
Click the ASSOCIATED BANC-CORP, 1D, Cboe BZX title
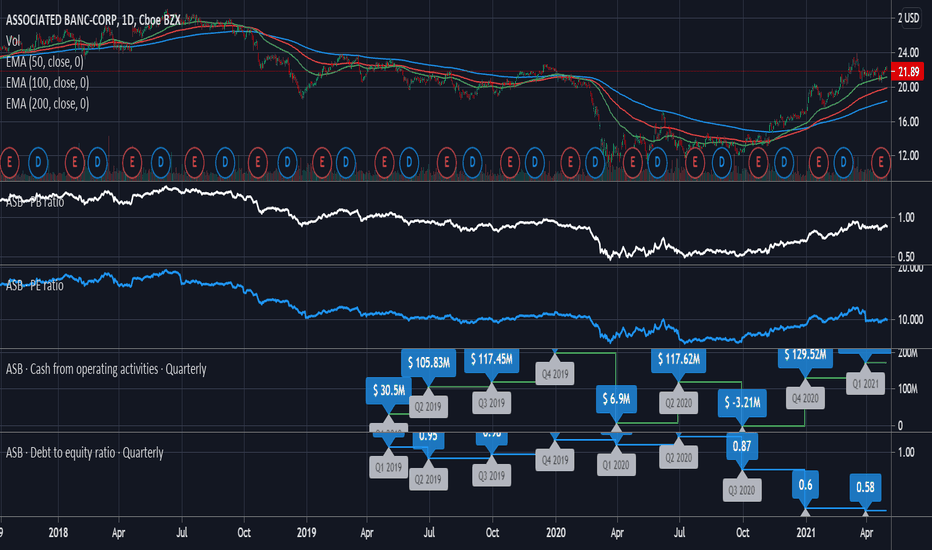coord(93,20)
